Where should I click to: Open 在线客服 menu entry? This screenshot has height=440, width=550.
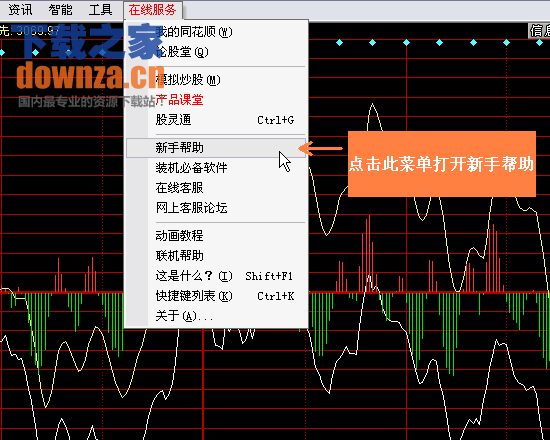tap(216, 188)
